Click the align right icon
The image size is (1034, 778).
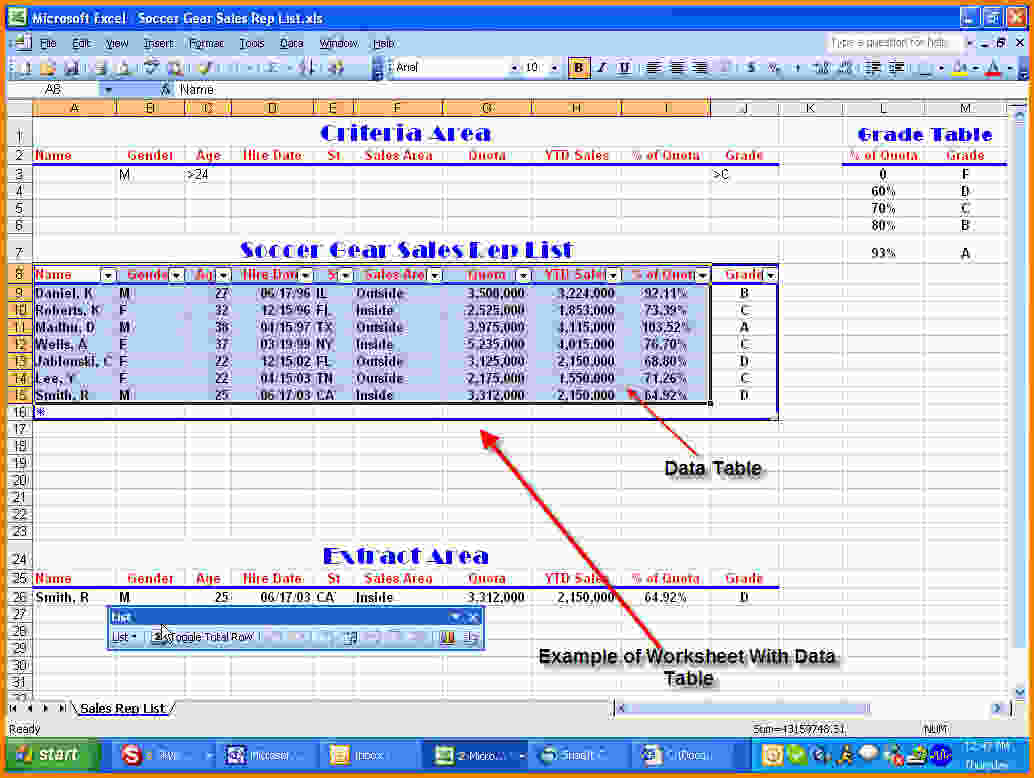click(x=700, y=68)
